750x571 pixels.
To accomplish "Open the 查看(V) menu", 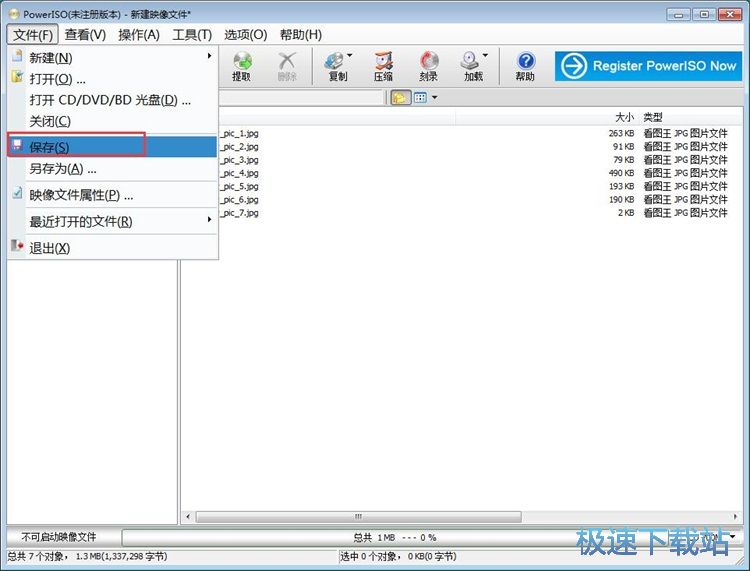I will [85, 35].
